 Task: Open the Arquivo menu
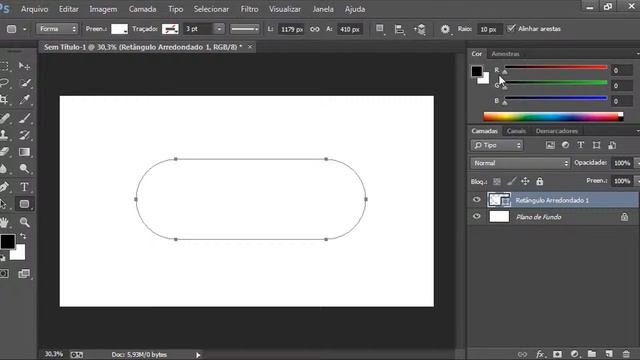point(34,9)
